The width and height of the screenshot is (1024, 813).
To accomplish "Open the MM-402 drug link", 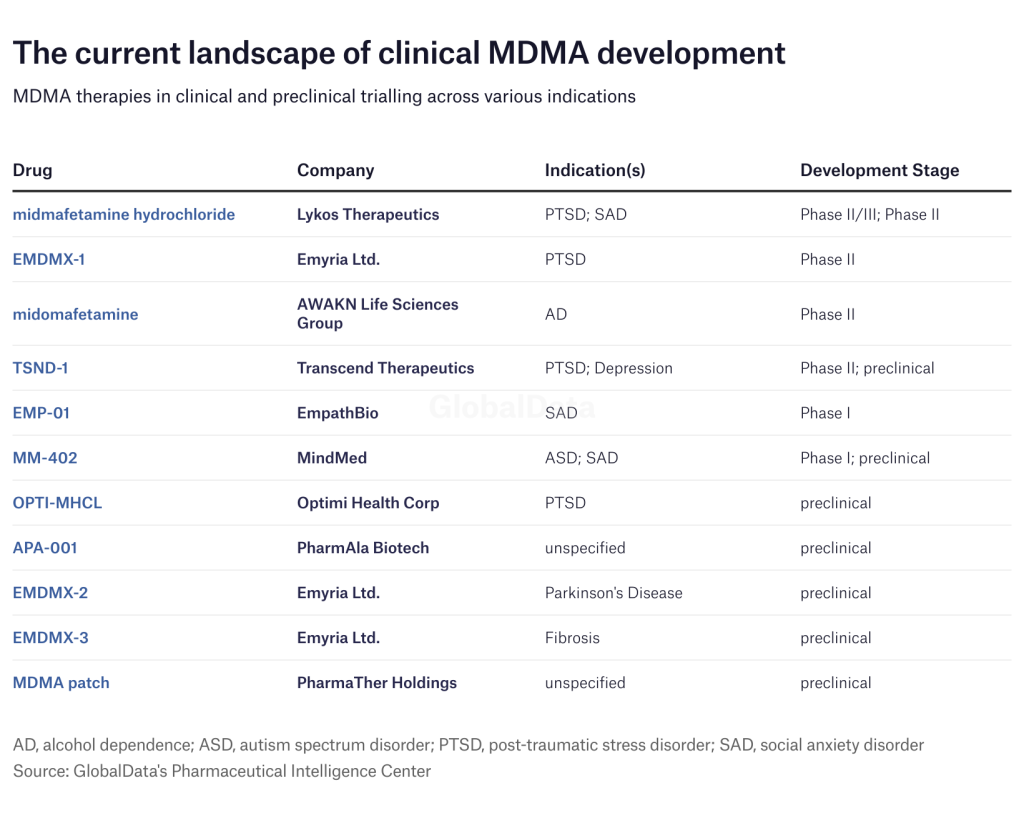I will 45,458.
